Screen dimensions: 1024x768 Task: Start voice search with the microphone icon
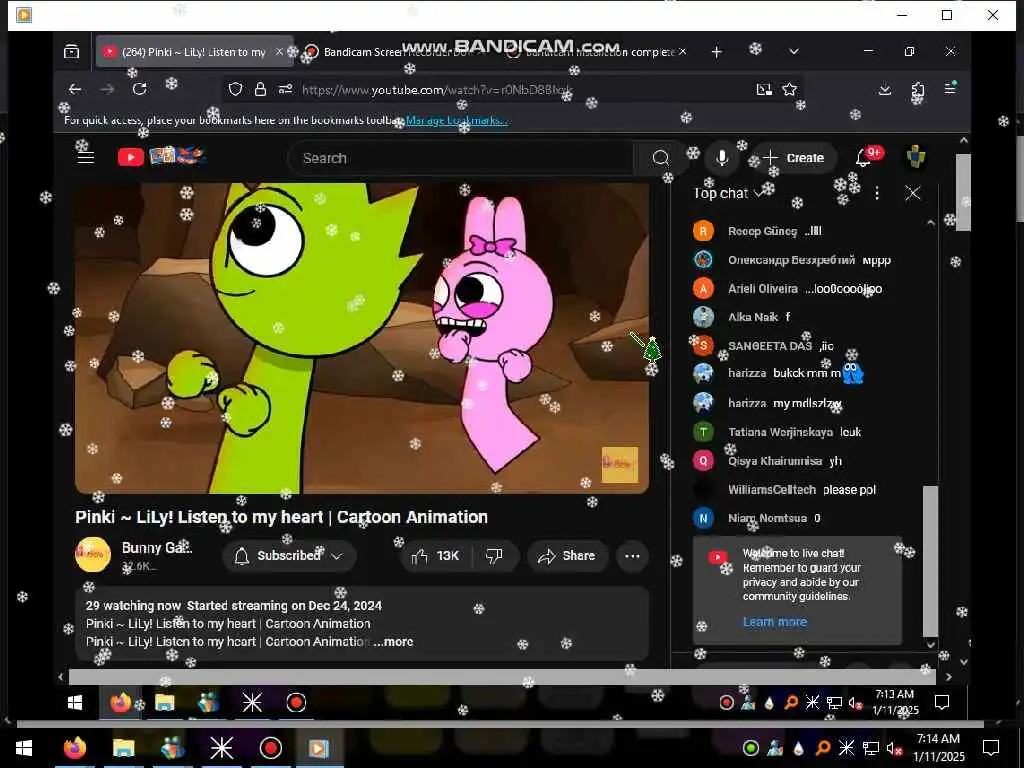(722, 158)
